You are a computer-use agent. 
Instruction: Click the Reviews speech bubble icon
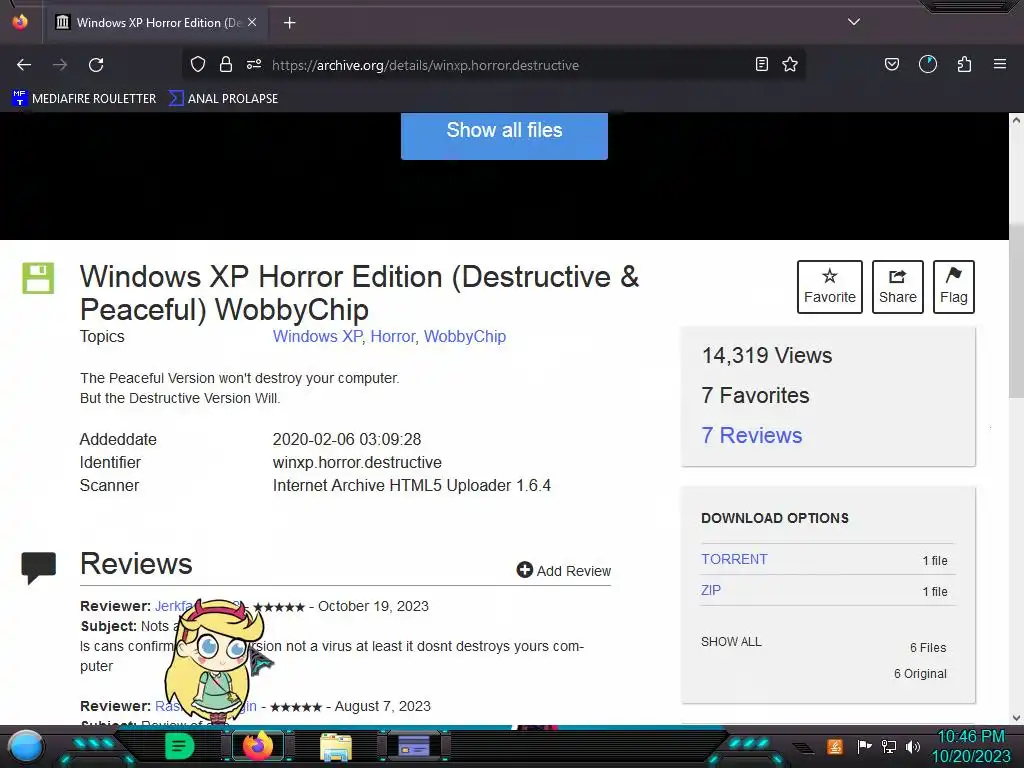[39, 568]
